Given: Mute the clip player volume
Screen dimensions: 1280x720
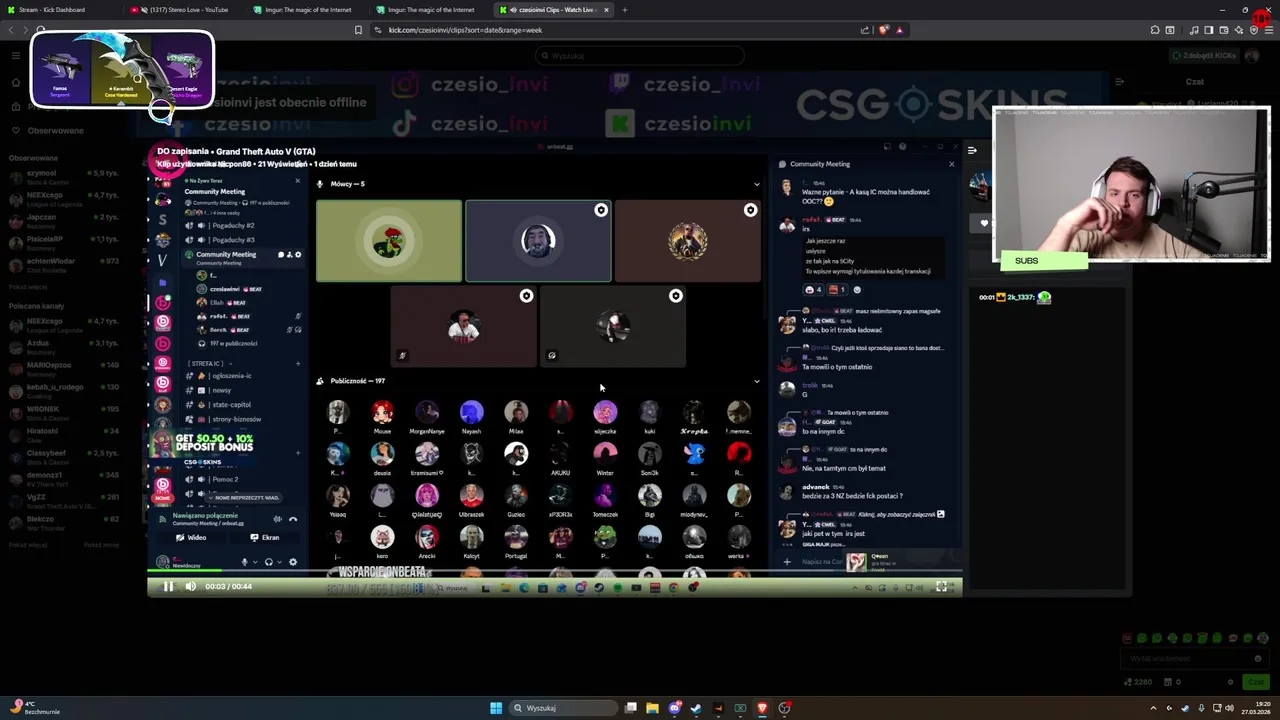Looking at the screenshot, I should point(190,587).
